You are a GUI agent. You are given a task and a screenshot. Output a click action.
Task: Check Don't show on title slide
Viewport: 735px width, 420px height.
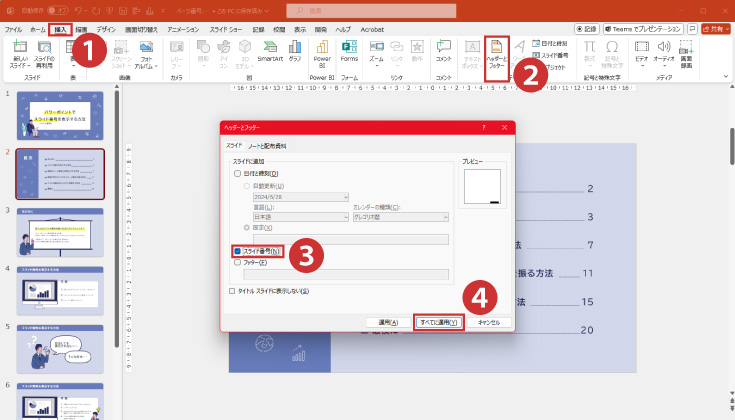tap(232, 291)
